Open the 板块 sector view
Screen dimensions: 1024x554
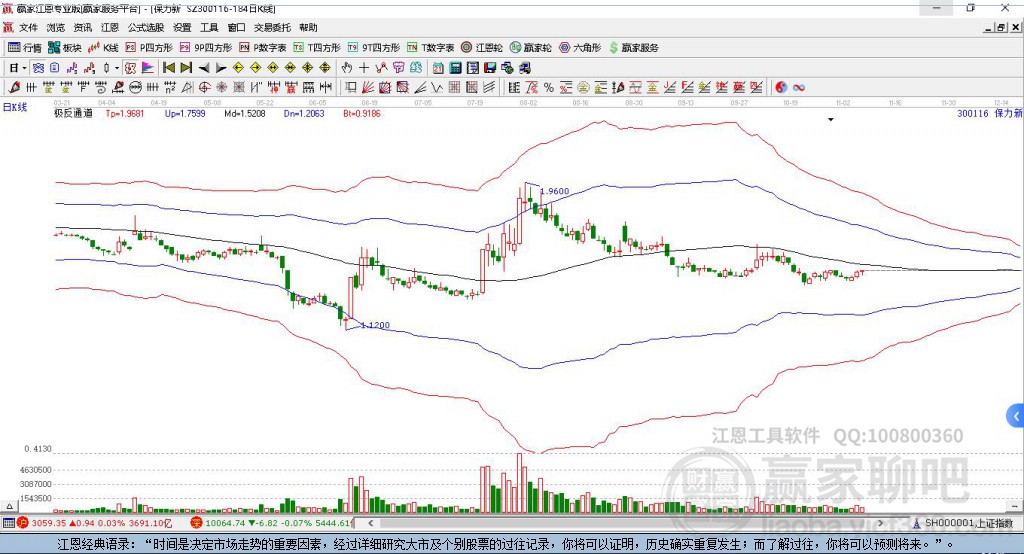(65, 48)
